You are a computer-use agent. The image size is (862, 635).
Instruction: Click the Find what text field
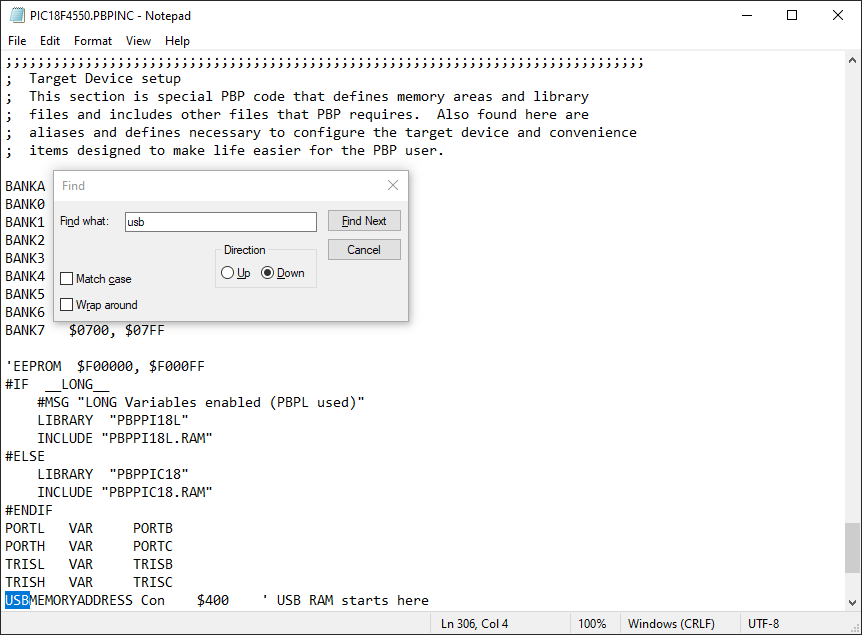click(x=220, y=222)
